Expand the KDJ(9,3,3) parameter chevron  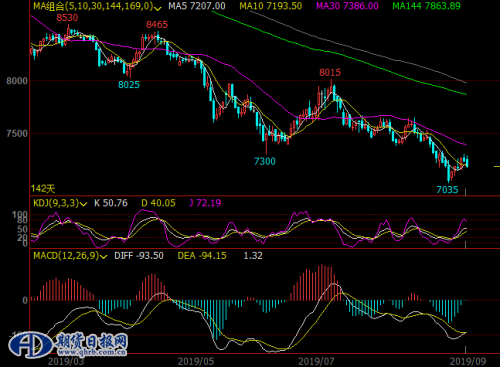point(83,204)
